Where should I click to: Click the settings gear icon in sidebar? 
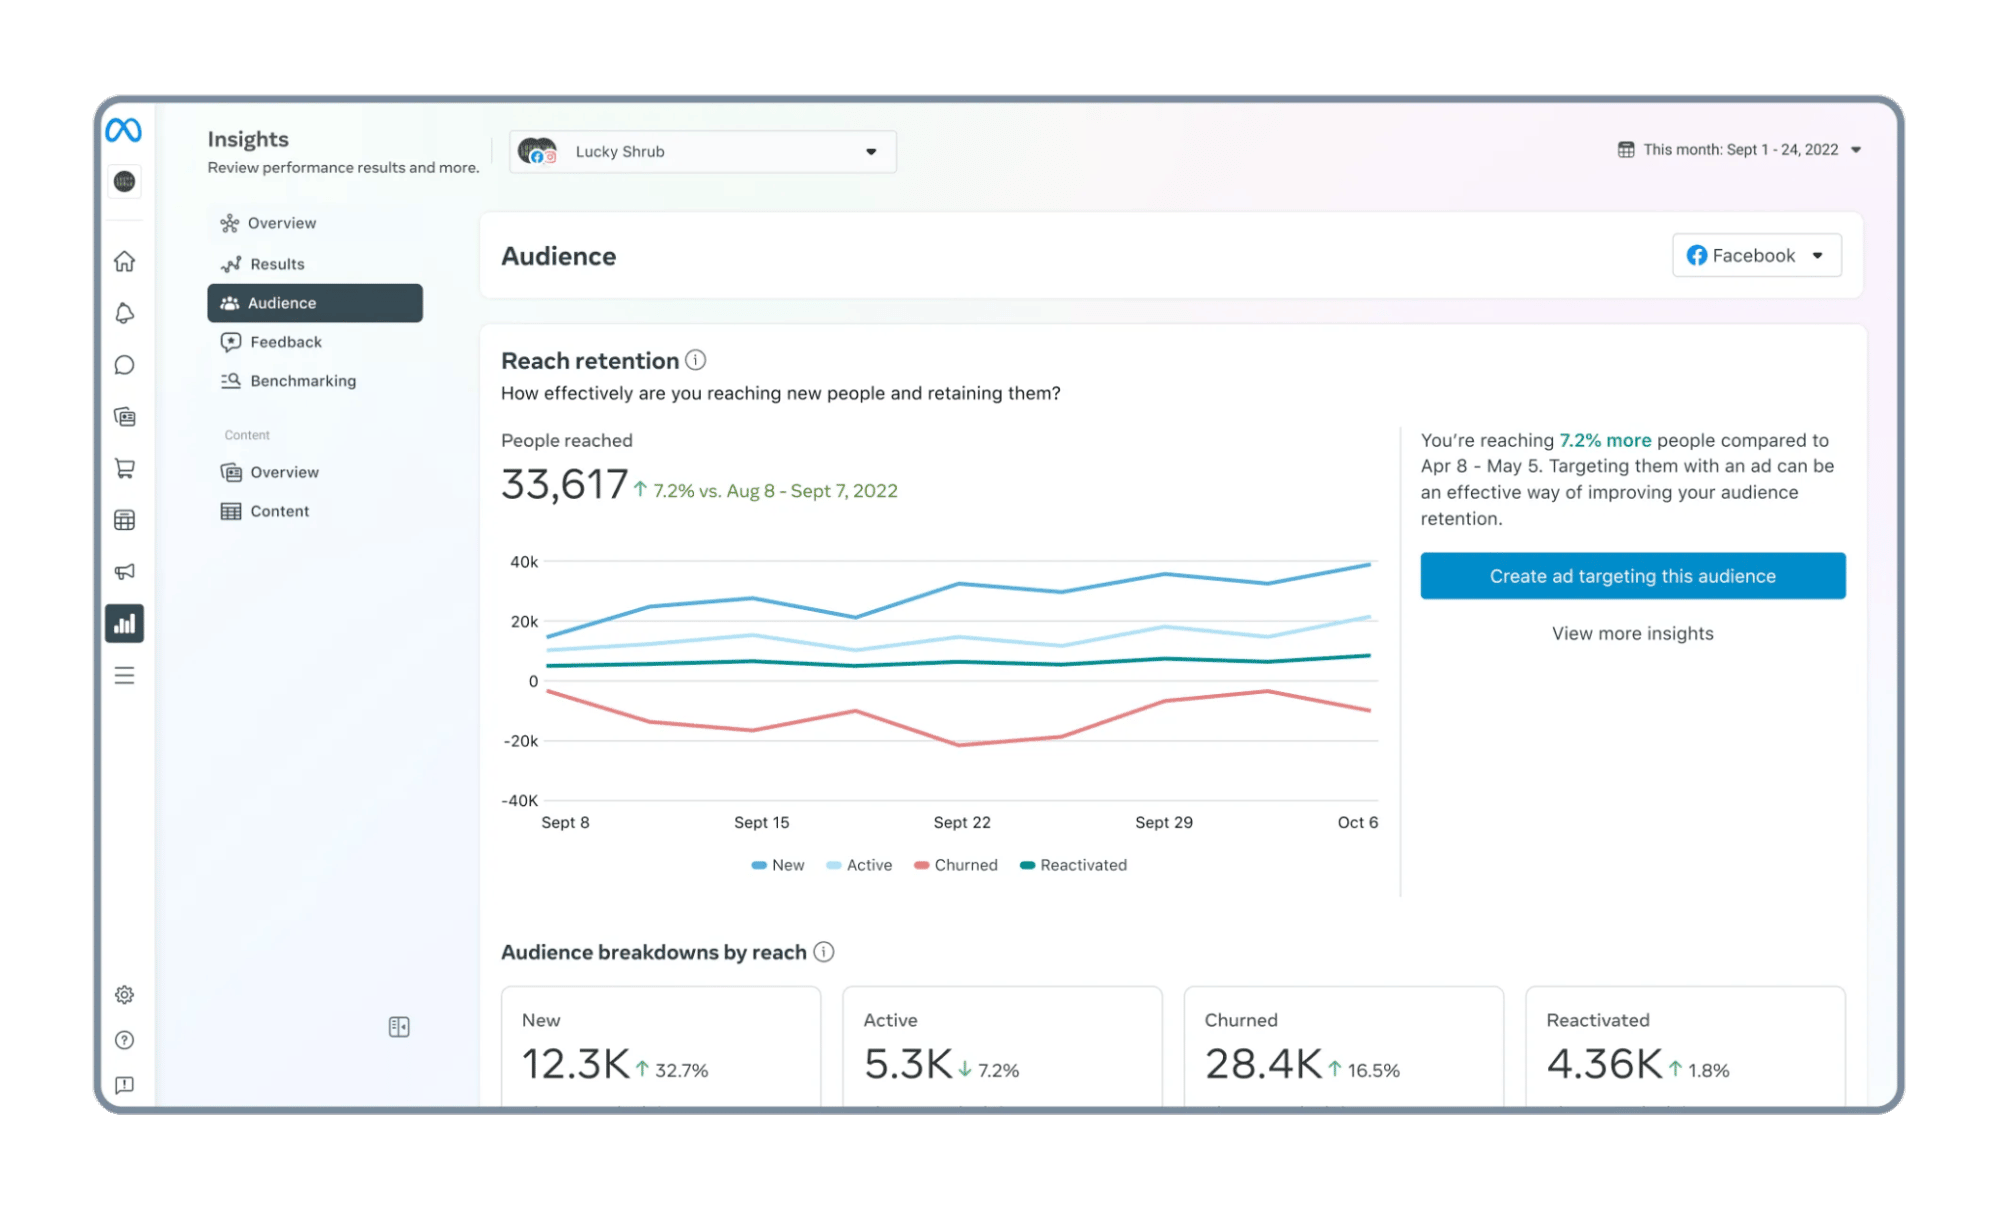click(124, 995)
